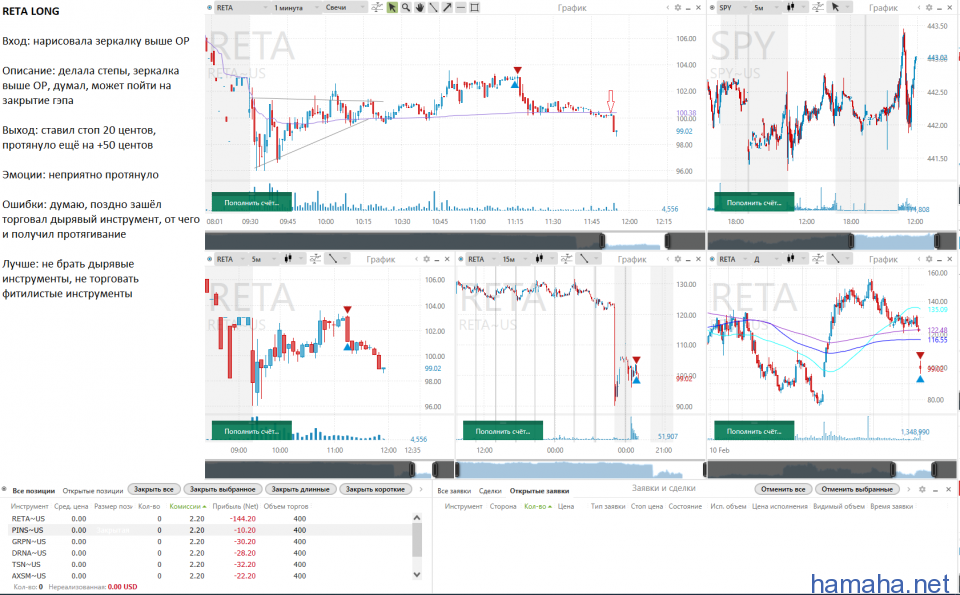Viewport: 960px width, 595px height.
Task: Click range slider under SPY chart
Action: pos(831,241)
